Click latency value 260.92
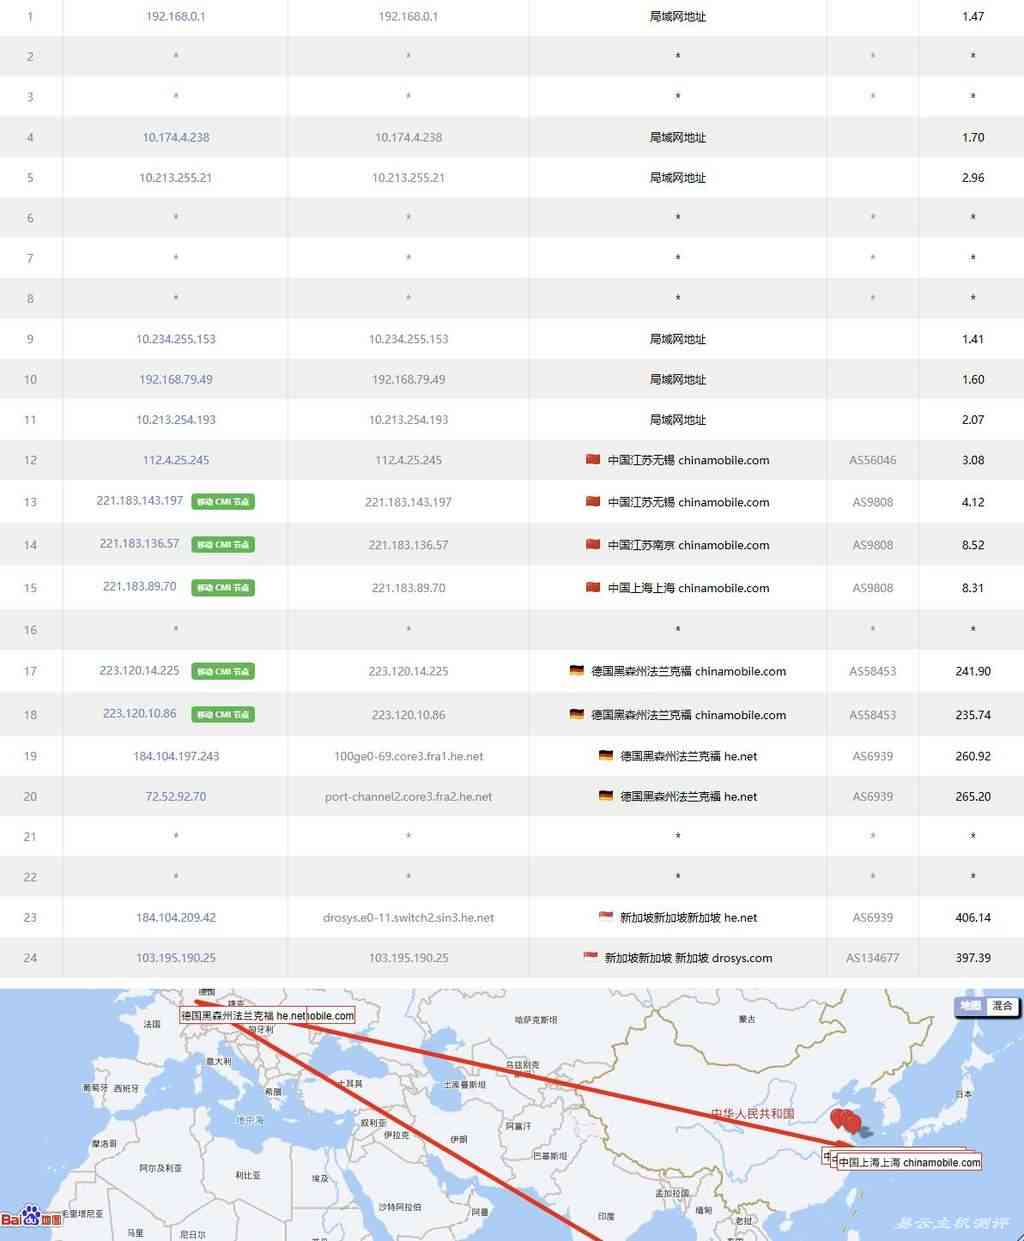The image size is (1024, 1241). click(973, 756)
